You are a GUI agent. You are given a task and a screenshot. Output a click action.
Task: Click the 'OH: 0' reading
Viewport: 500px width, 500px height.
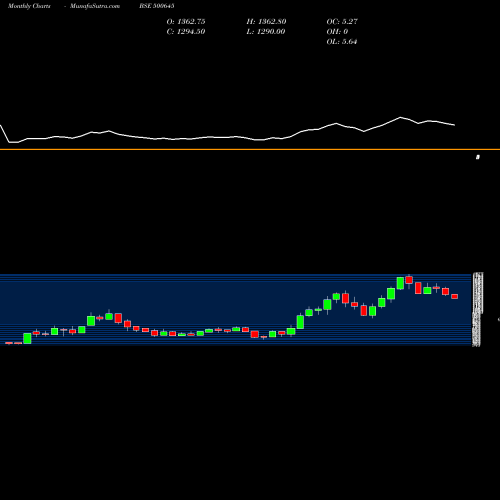click(337, 32)
